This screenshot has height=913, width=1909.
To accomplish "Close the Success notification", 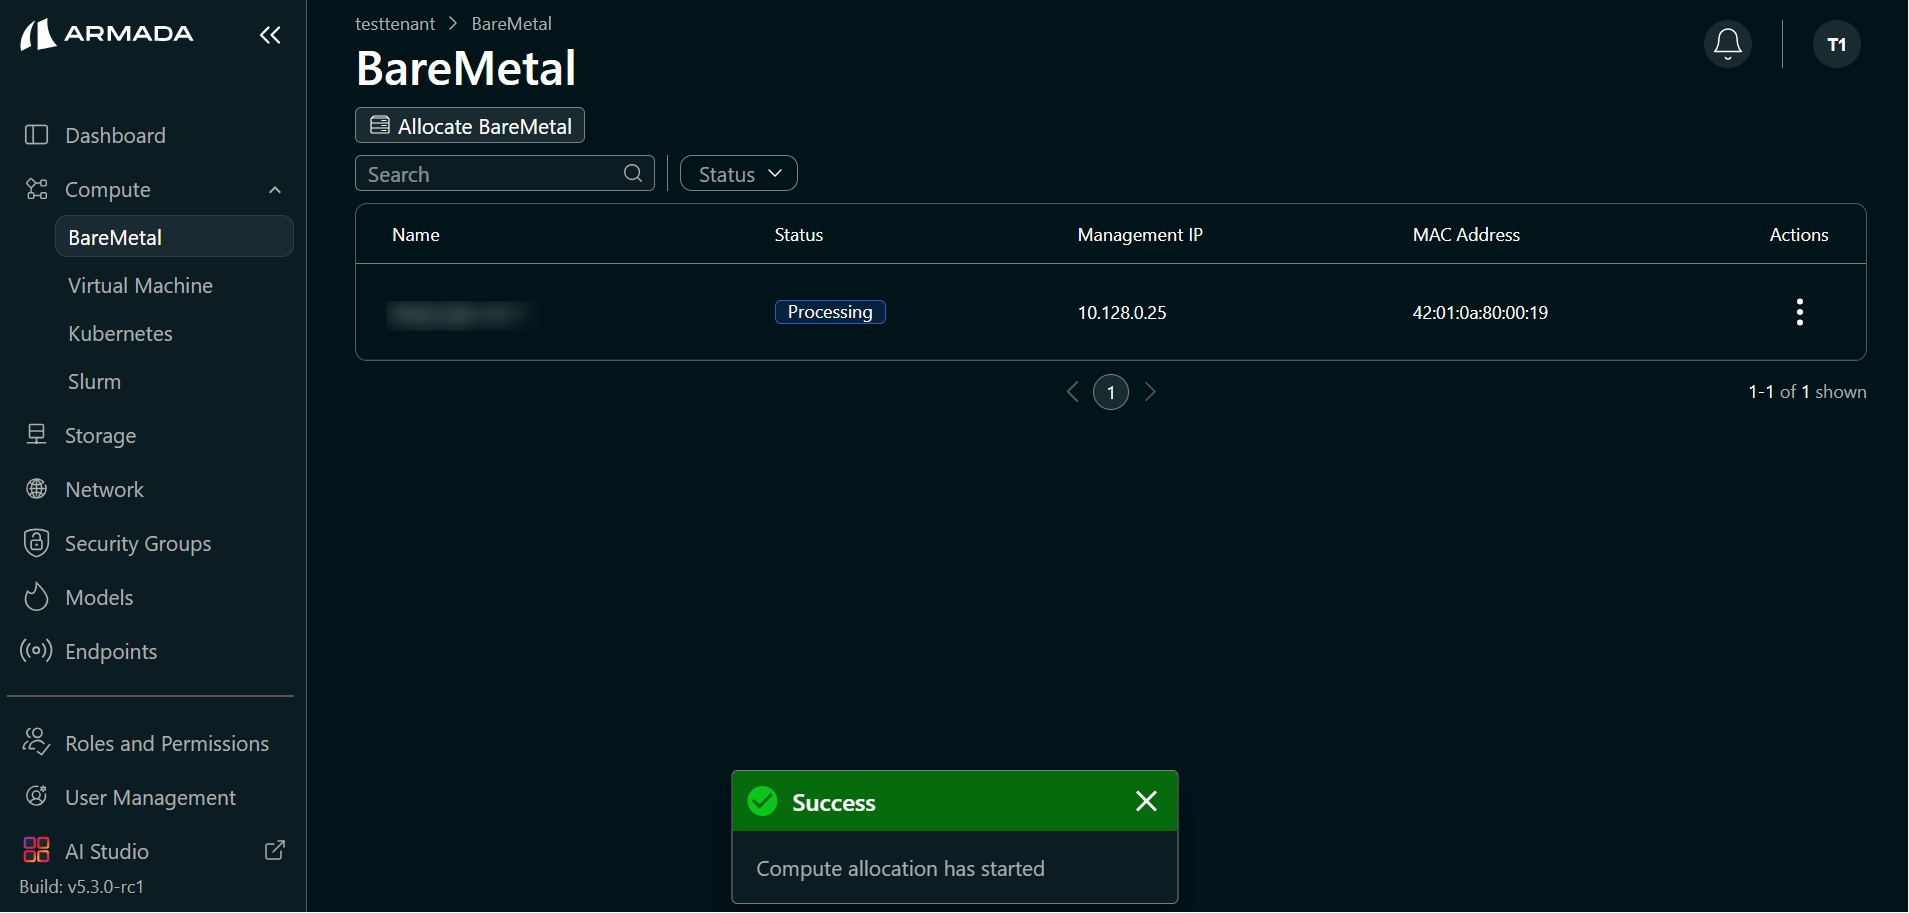I will (x=1147, y=801).
